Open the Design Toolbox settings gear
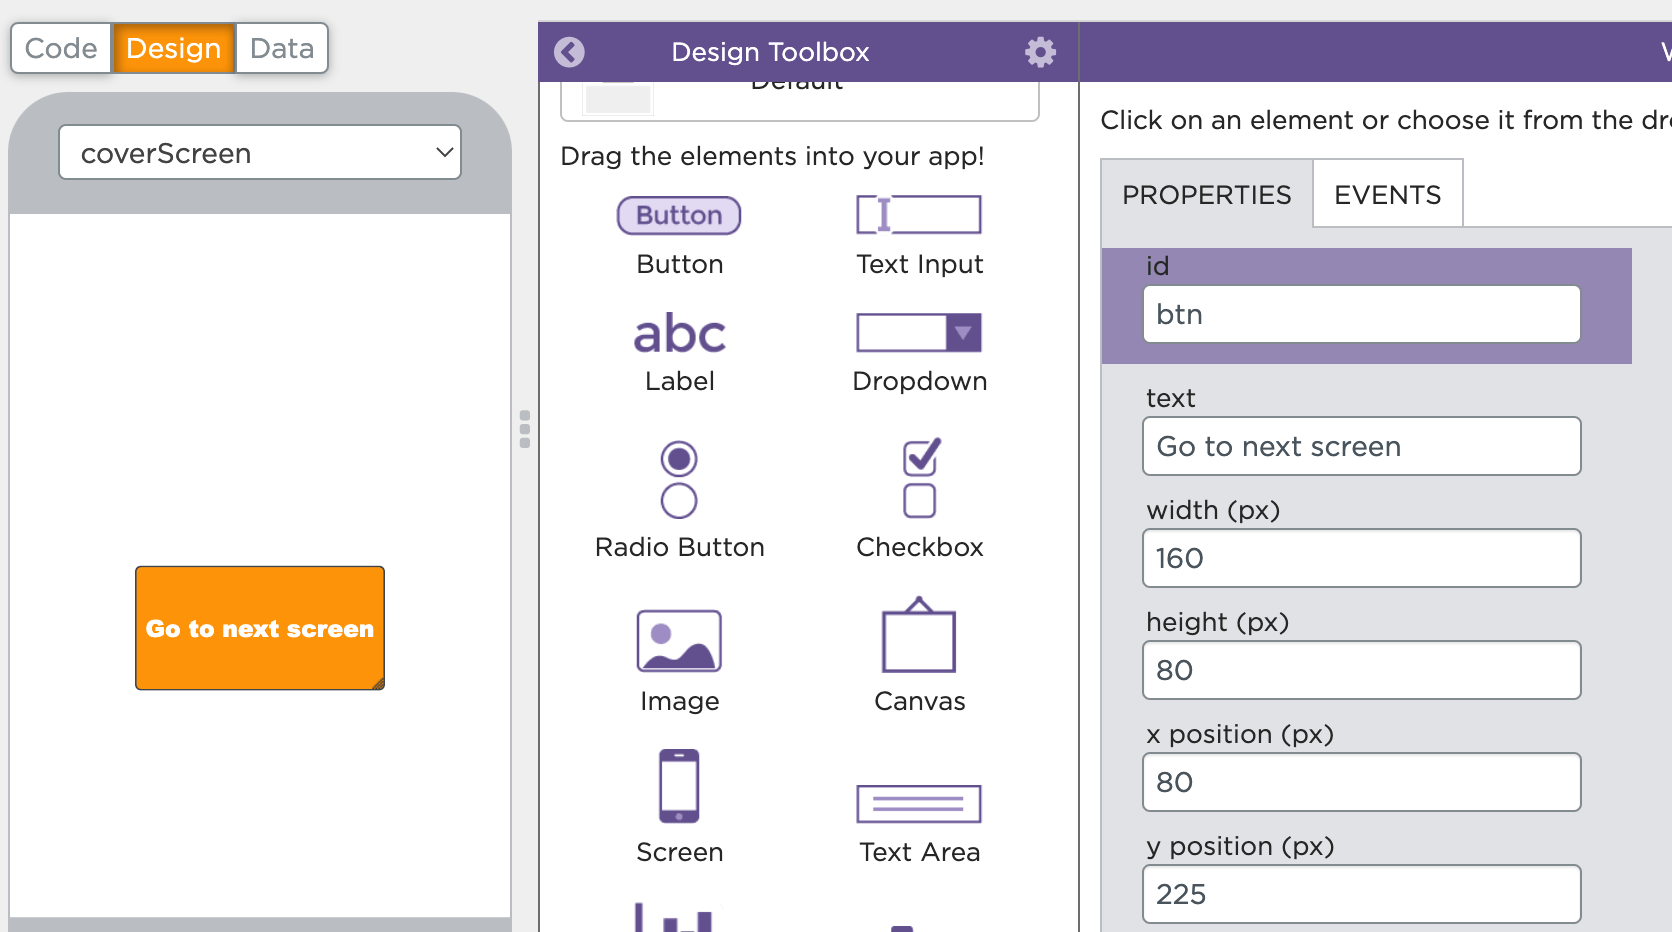This screenshot has height=932, width=1672. coord(1040,52)
